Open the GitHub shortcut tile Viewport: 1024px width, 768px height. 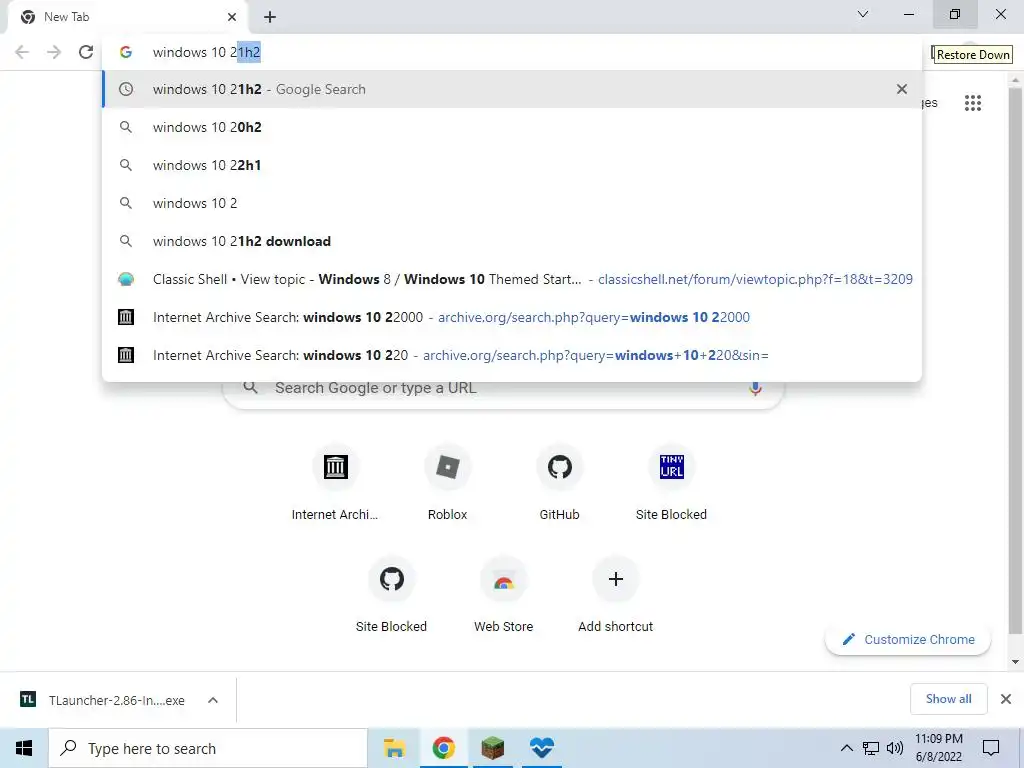[559, 483]
